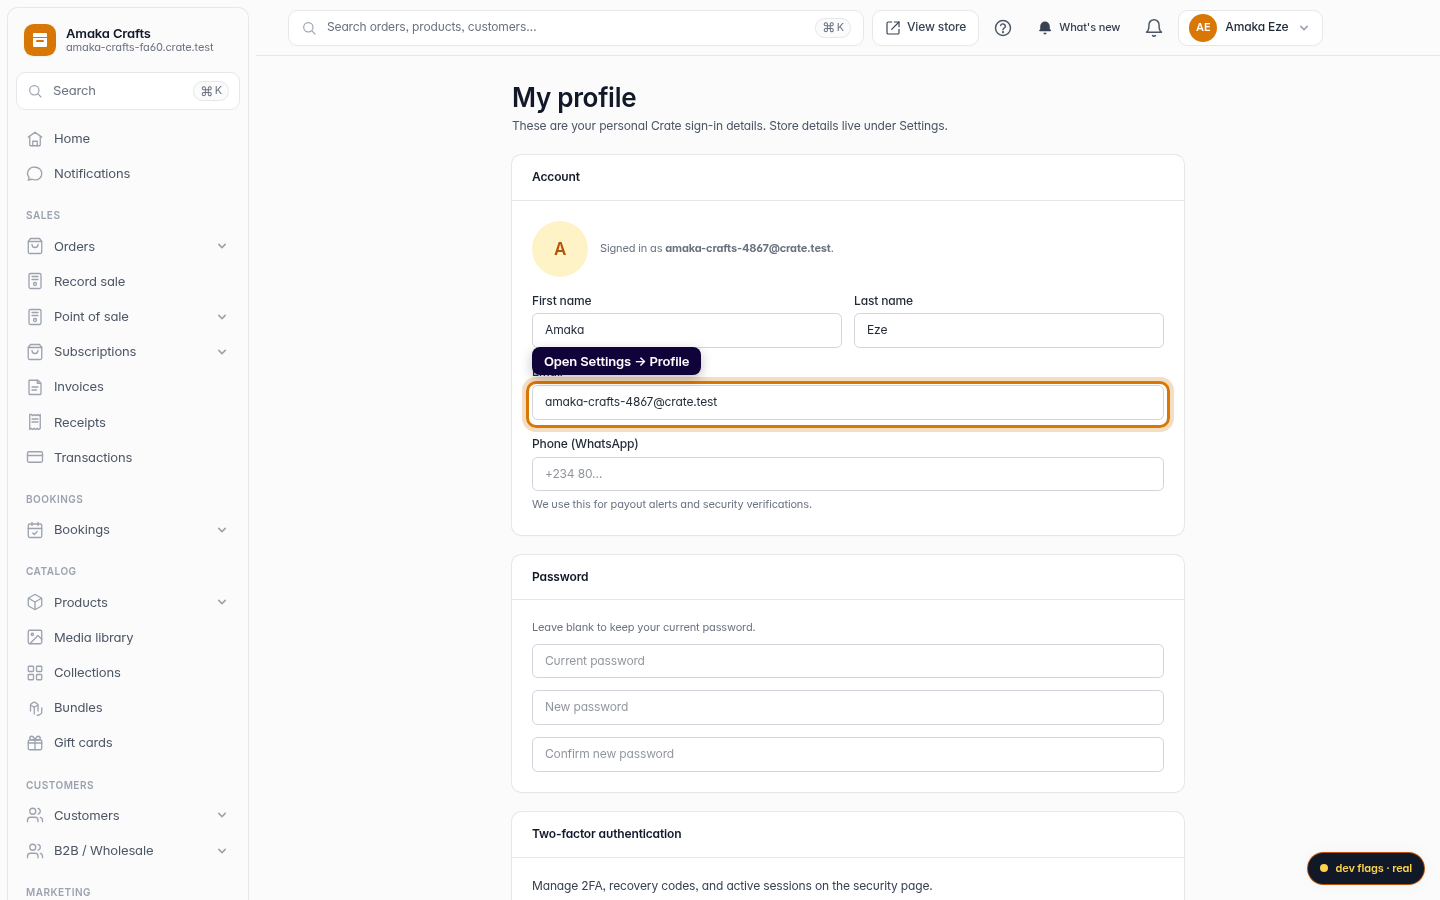The image size is (1440, 900).
Task: Click the Bookings calendar icon
Action: click(35, 530)
